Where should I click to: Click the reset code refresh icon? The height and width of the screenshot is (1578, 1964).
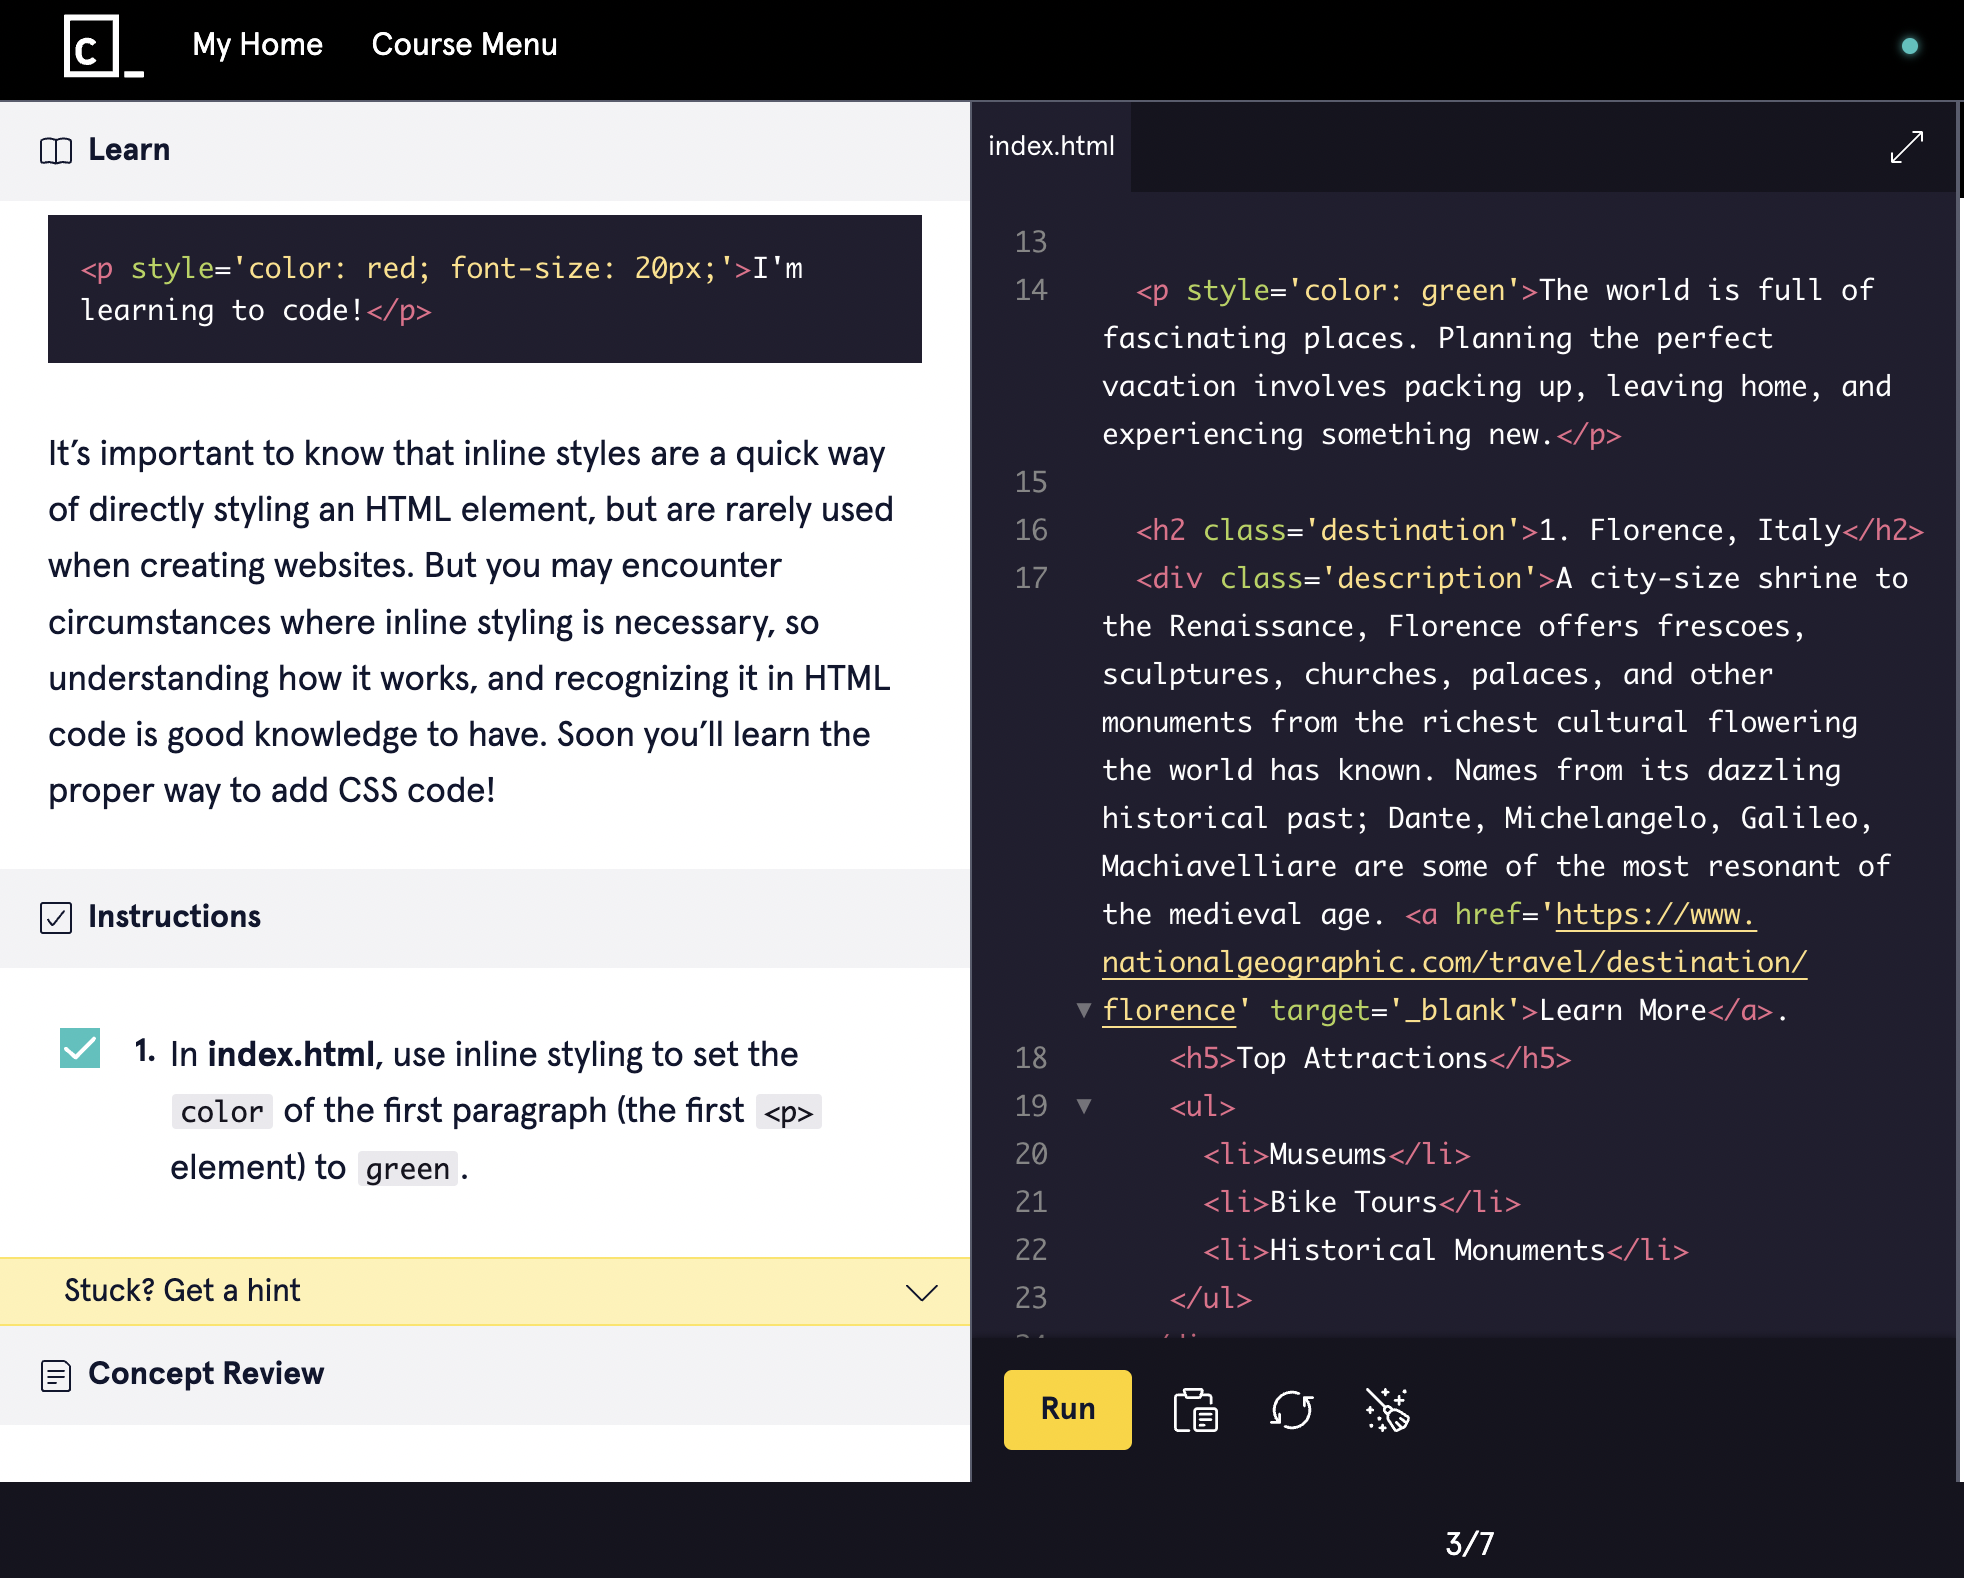tap(1291, 1410)
